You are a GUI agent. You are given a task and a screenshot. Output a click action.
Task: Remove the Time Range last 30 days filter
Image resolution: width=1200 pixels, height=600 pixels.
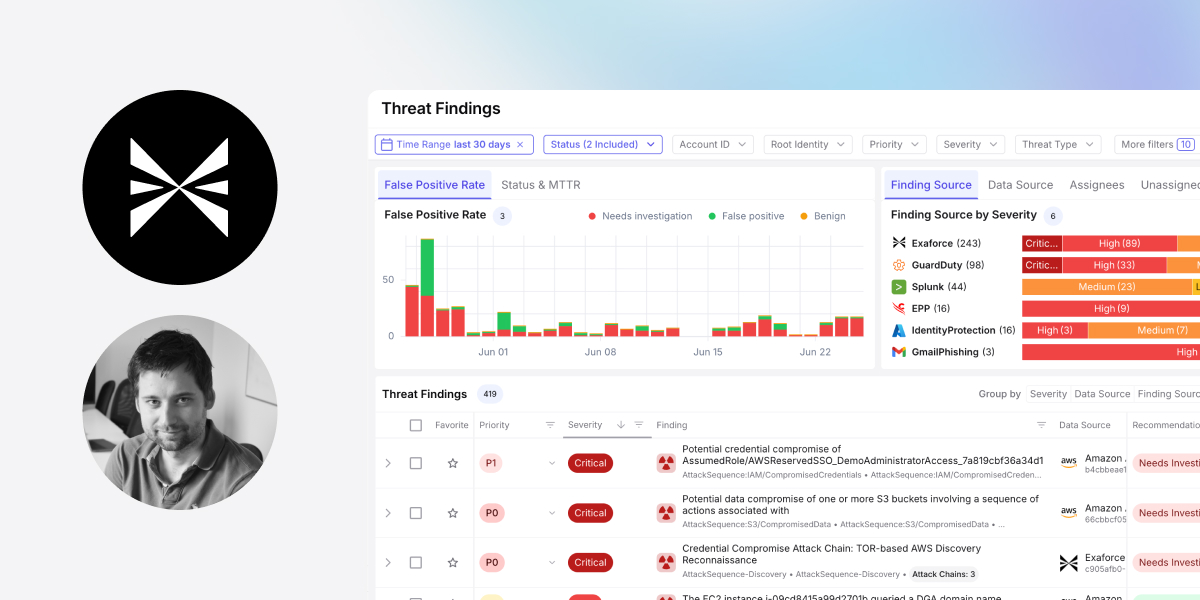pyautogui.click(x=520, y=145)
